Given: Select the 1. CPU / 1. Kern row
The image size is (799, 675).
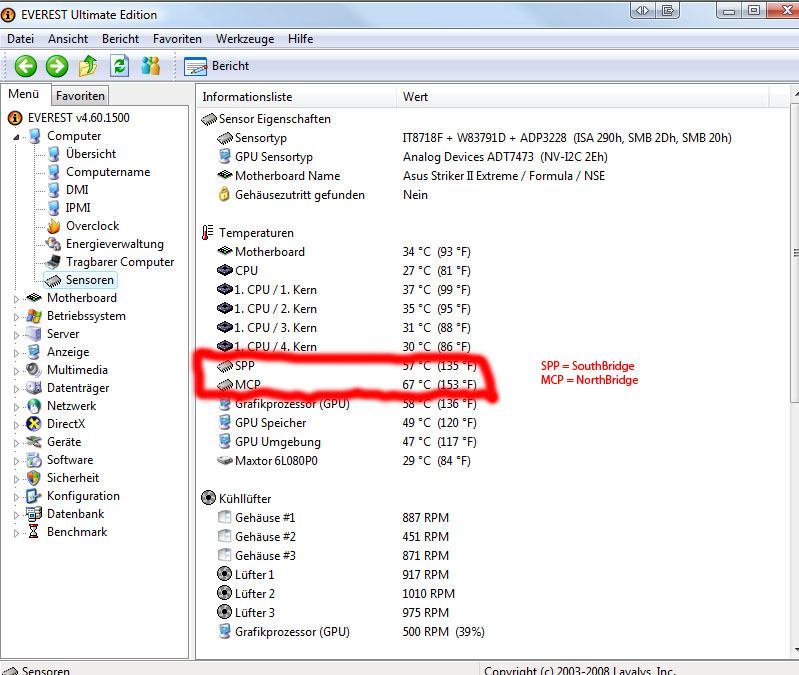Looking at the screenshot, I should pos(344,290).
